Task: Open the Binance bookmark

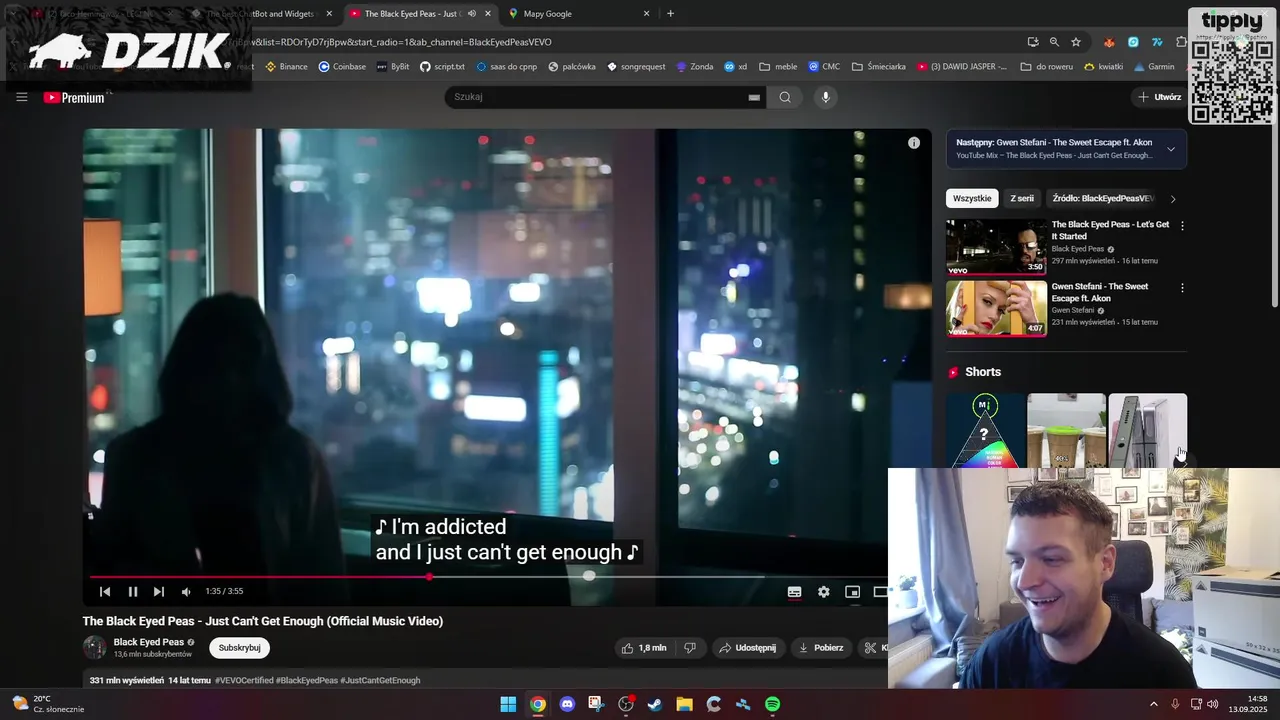Action: coord(286,67)
